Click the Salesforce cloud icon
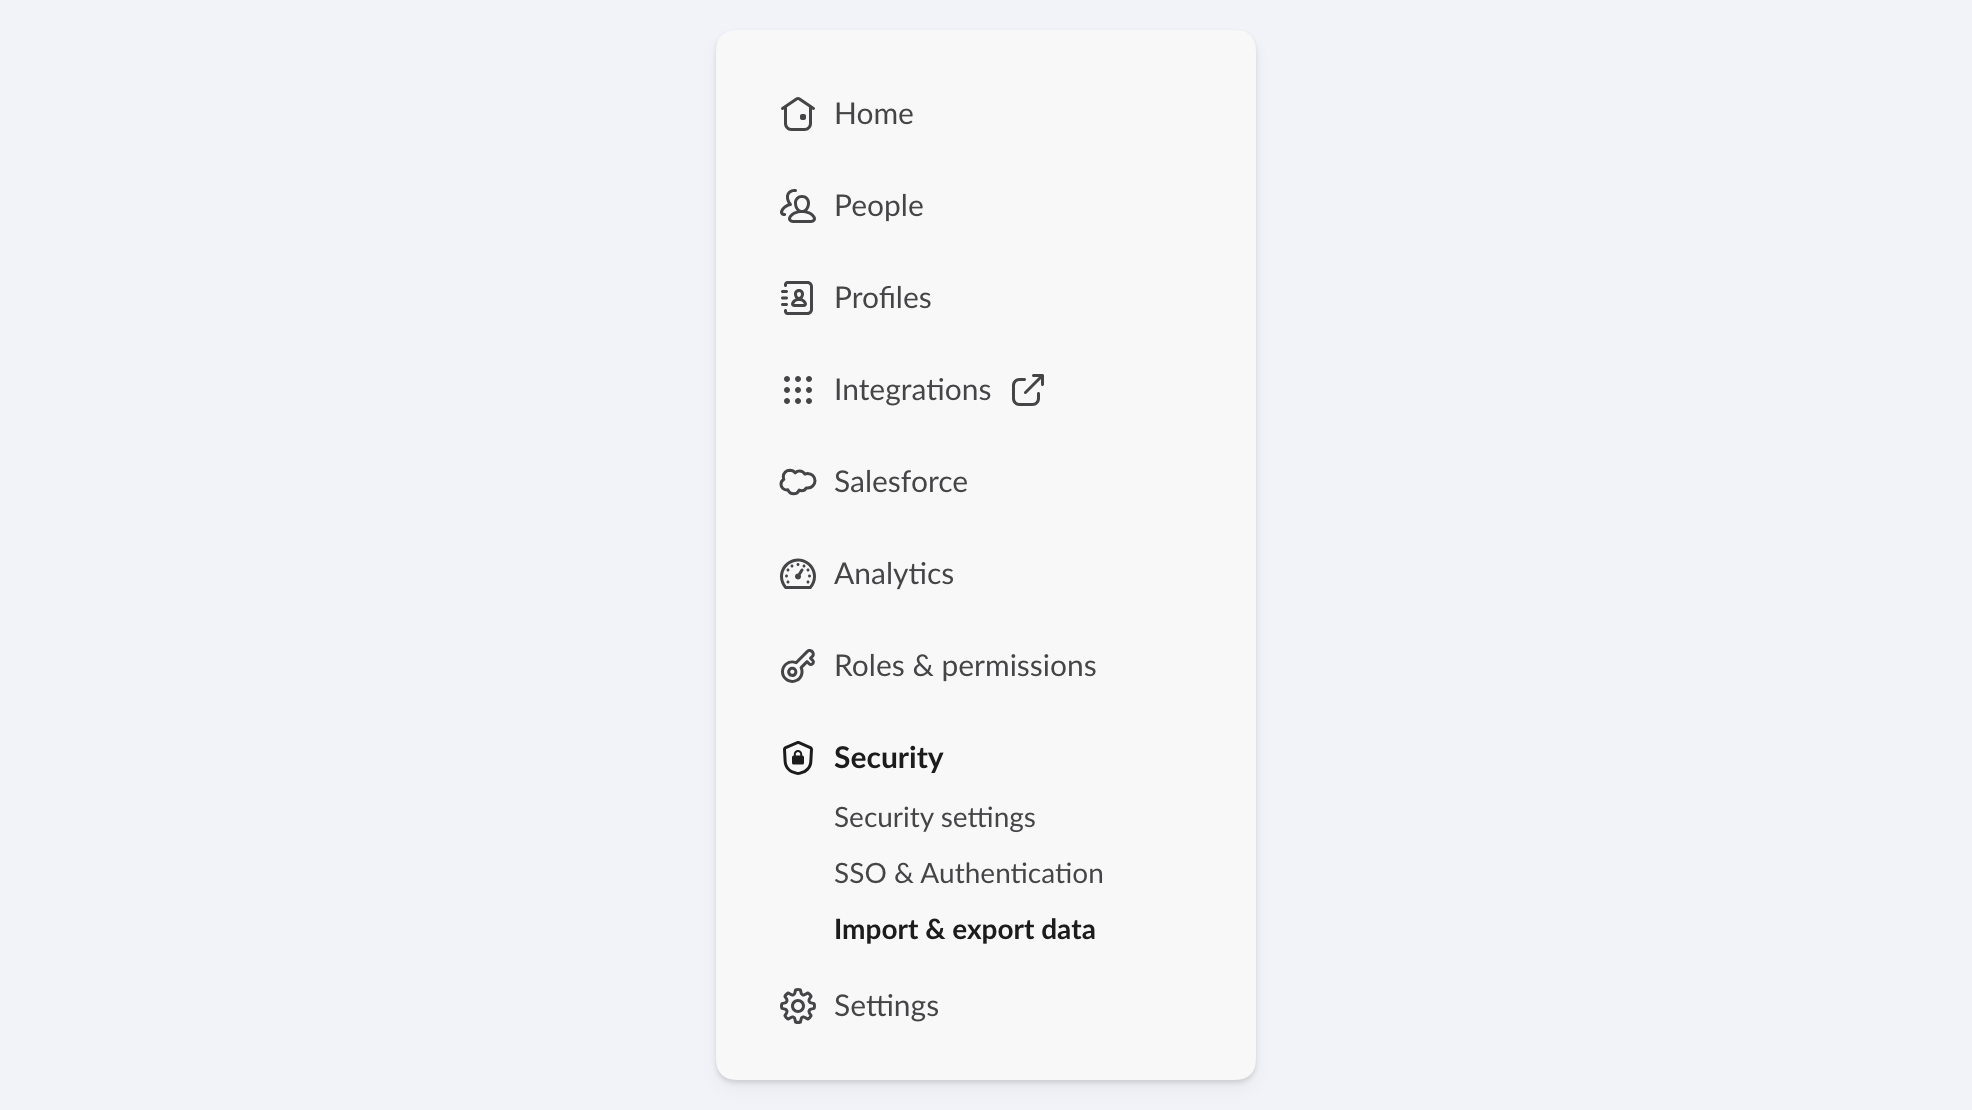This screenshot has width=1972, height=1110. [797, 482]
